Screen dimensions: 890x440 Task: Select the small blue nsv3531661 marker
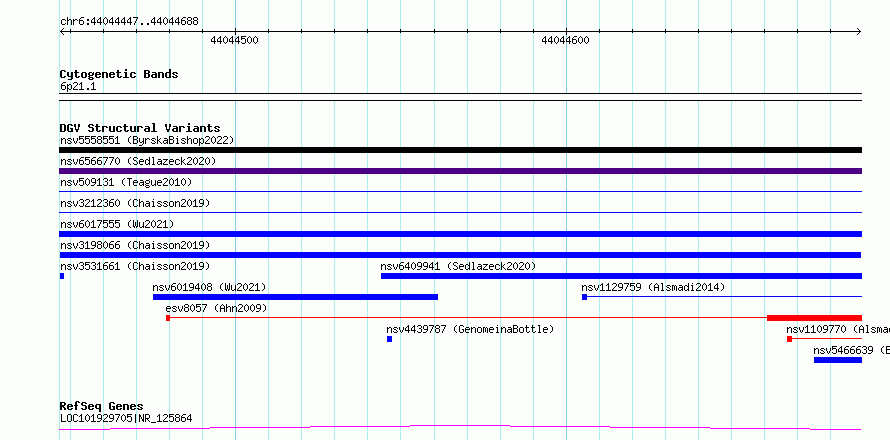(x=62, y=276)
